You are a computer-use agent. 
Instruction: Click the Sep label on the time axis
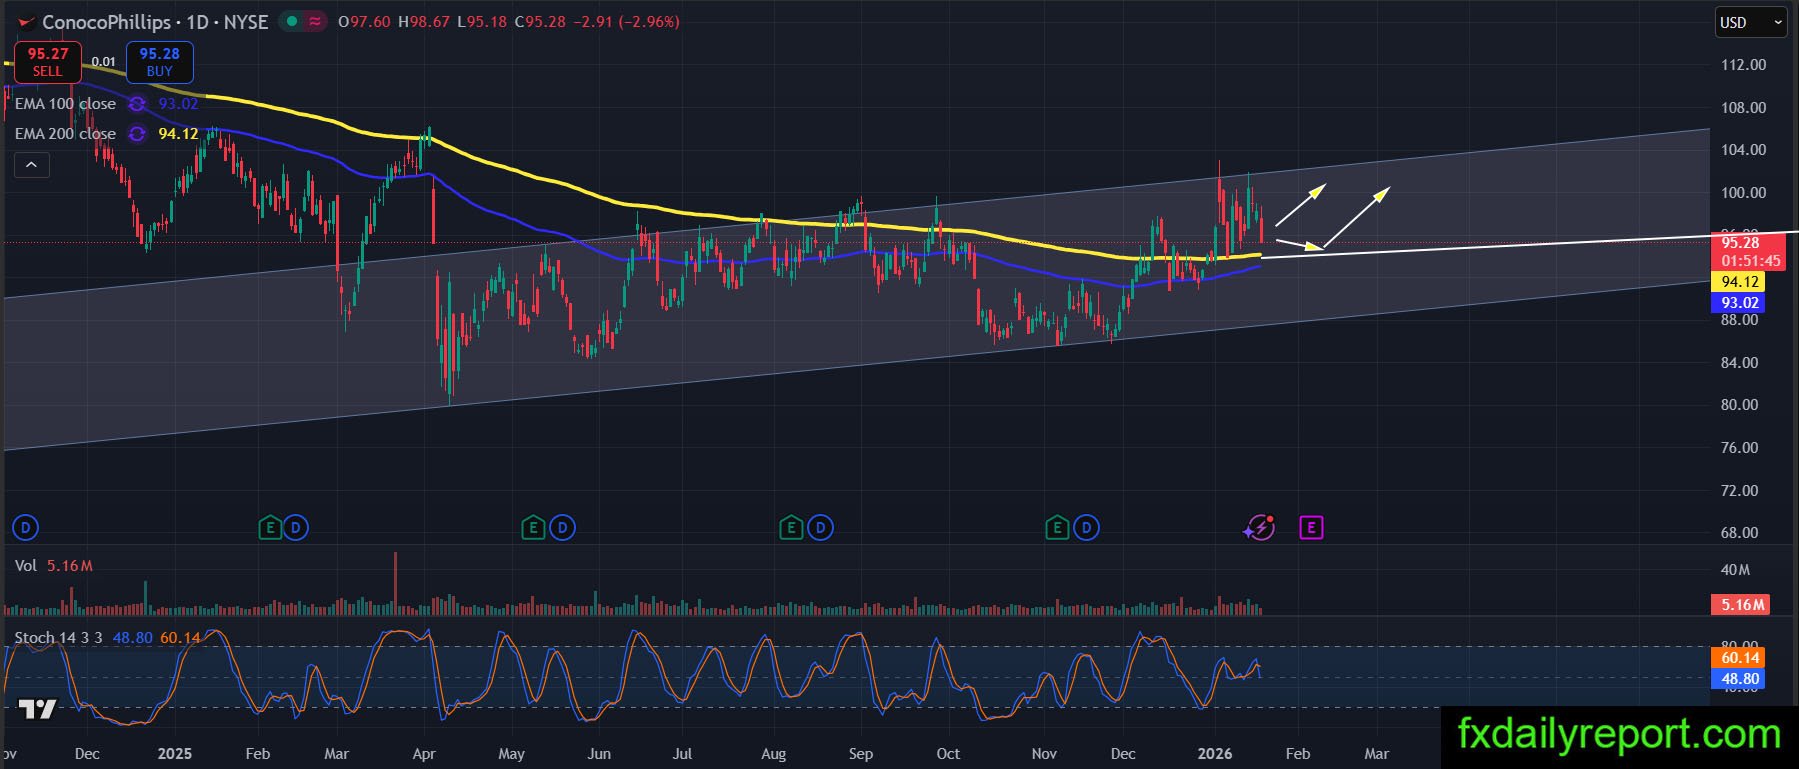click(x=861, y=754)
